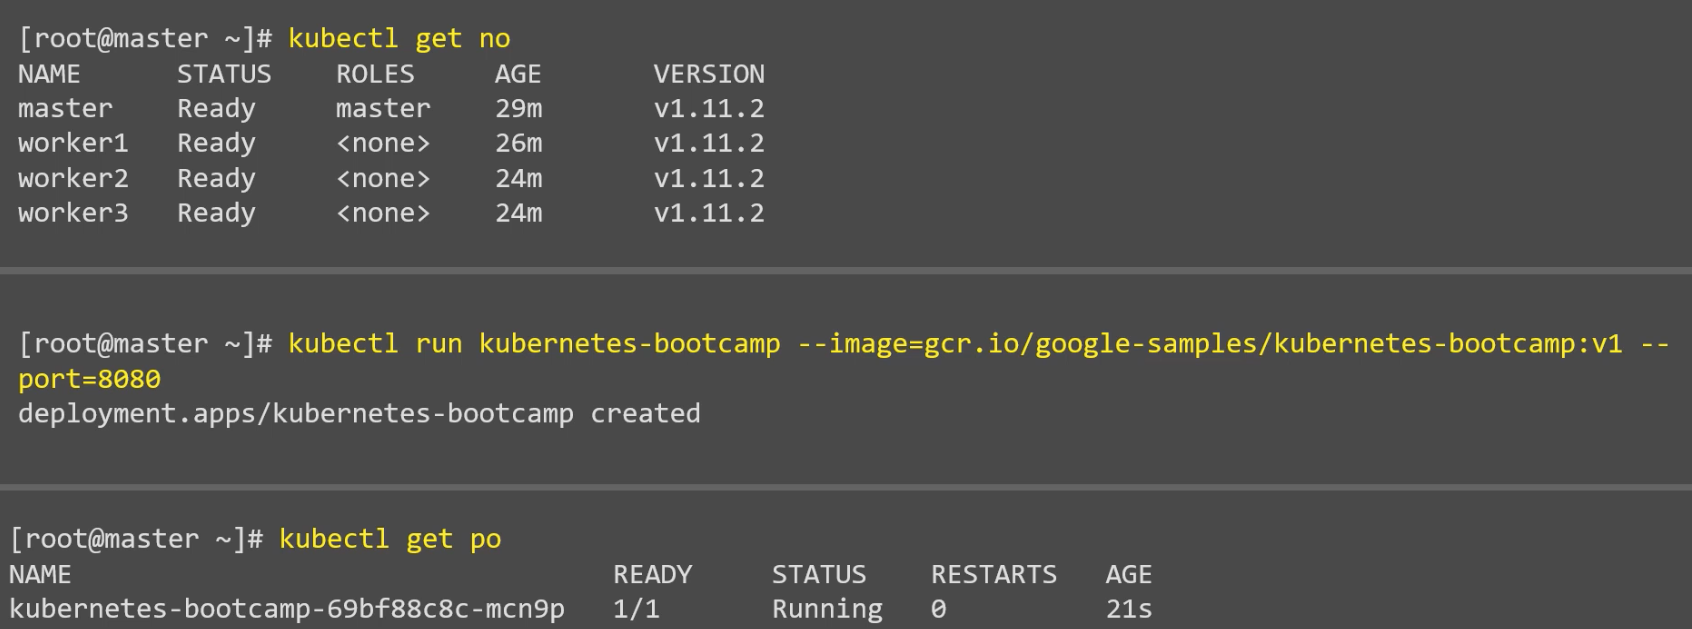The width and height of the screenshot is (1692, 629).
Task: Click pod name 'kubernetes-bootcamp-69bf88c8c-mcn9p'
Action: tap(287, 609)
